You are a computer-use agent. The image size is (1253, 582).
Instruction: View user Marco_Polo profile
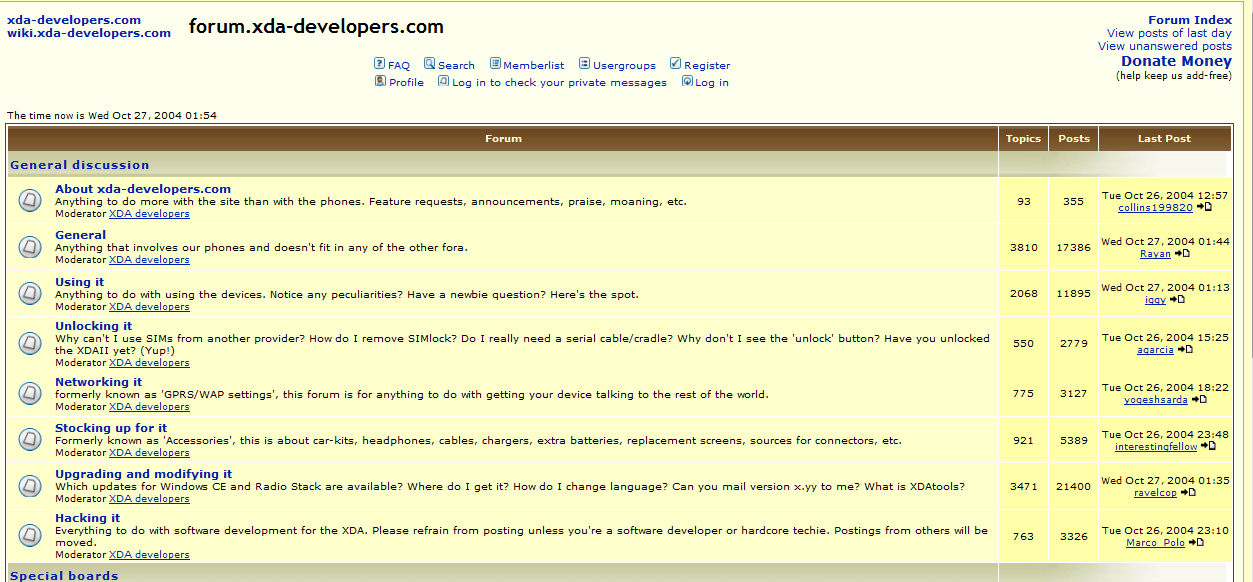[1155, 543]
